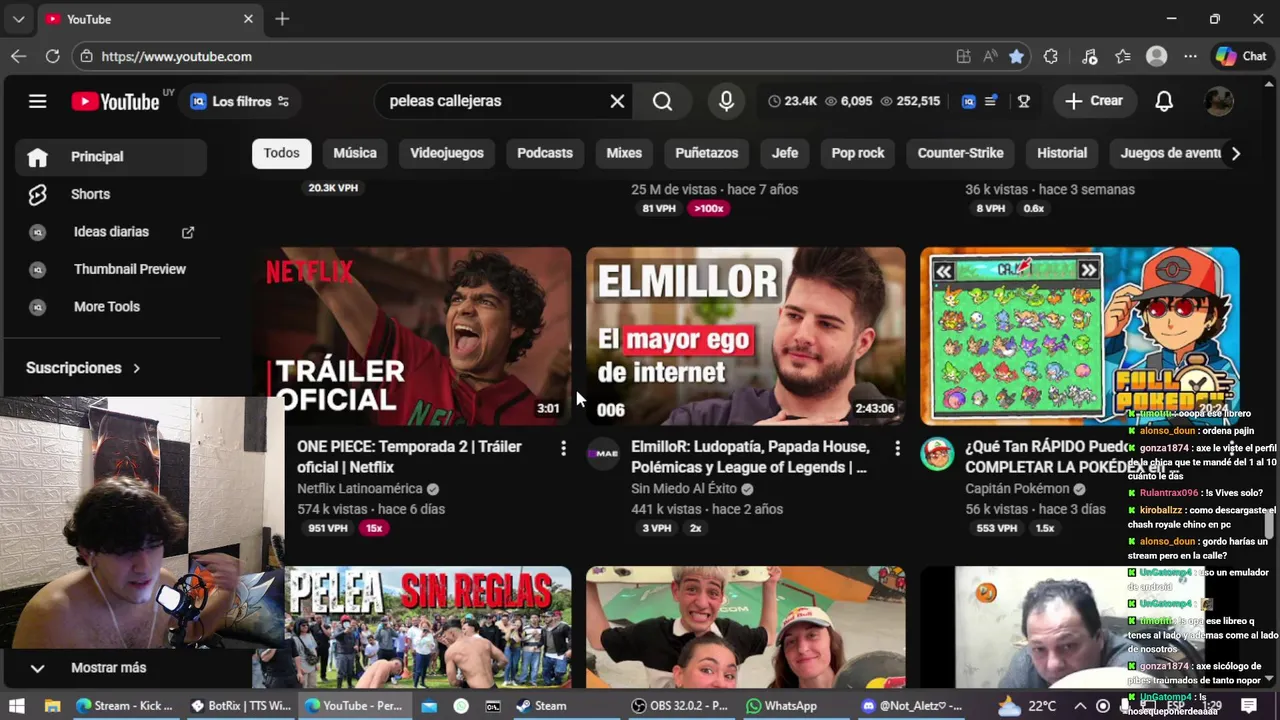
Task: Open Shorts in the sidebar
Action: (111, 194)
